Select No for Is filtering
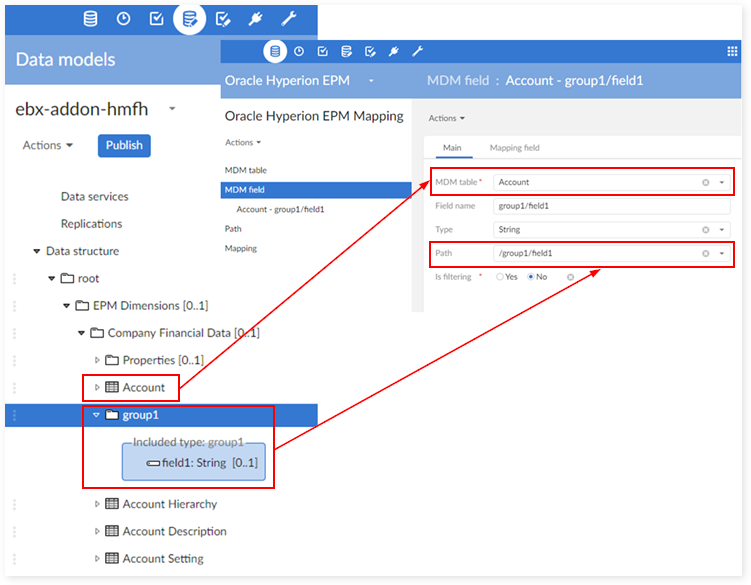751x585 pixels. point(531,277)
